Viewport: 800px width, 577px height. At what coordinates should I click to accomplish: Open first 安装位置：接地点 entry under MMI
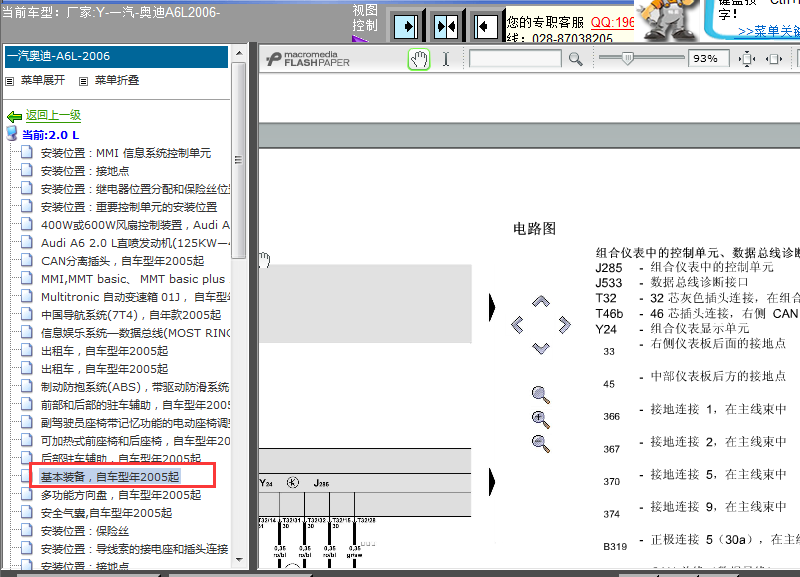85,171
